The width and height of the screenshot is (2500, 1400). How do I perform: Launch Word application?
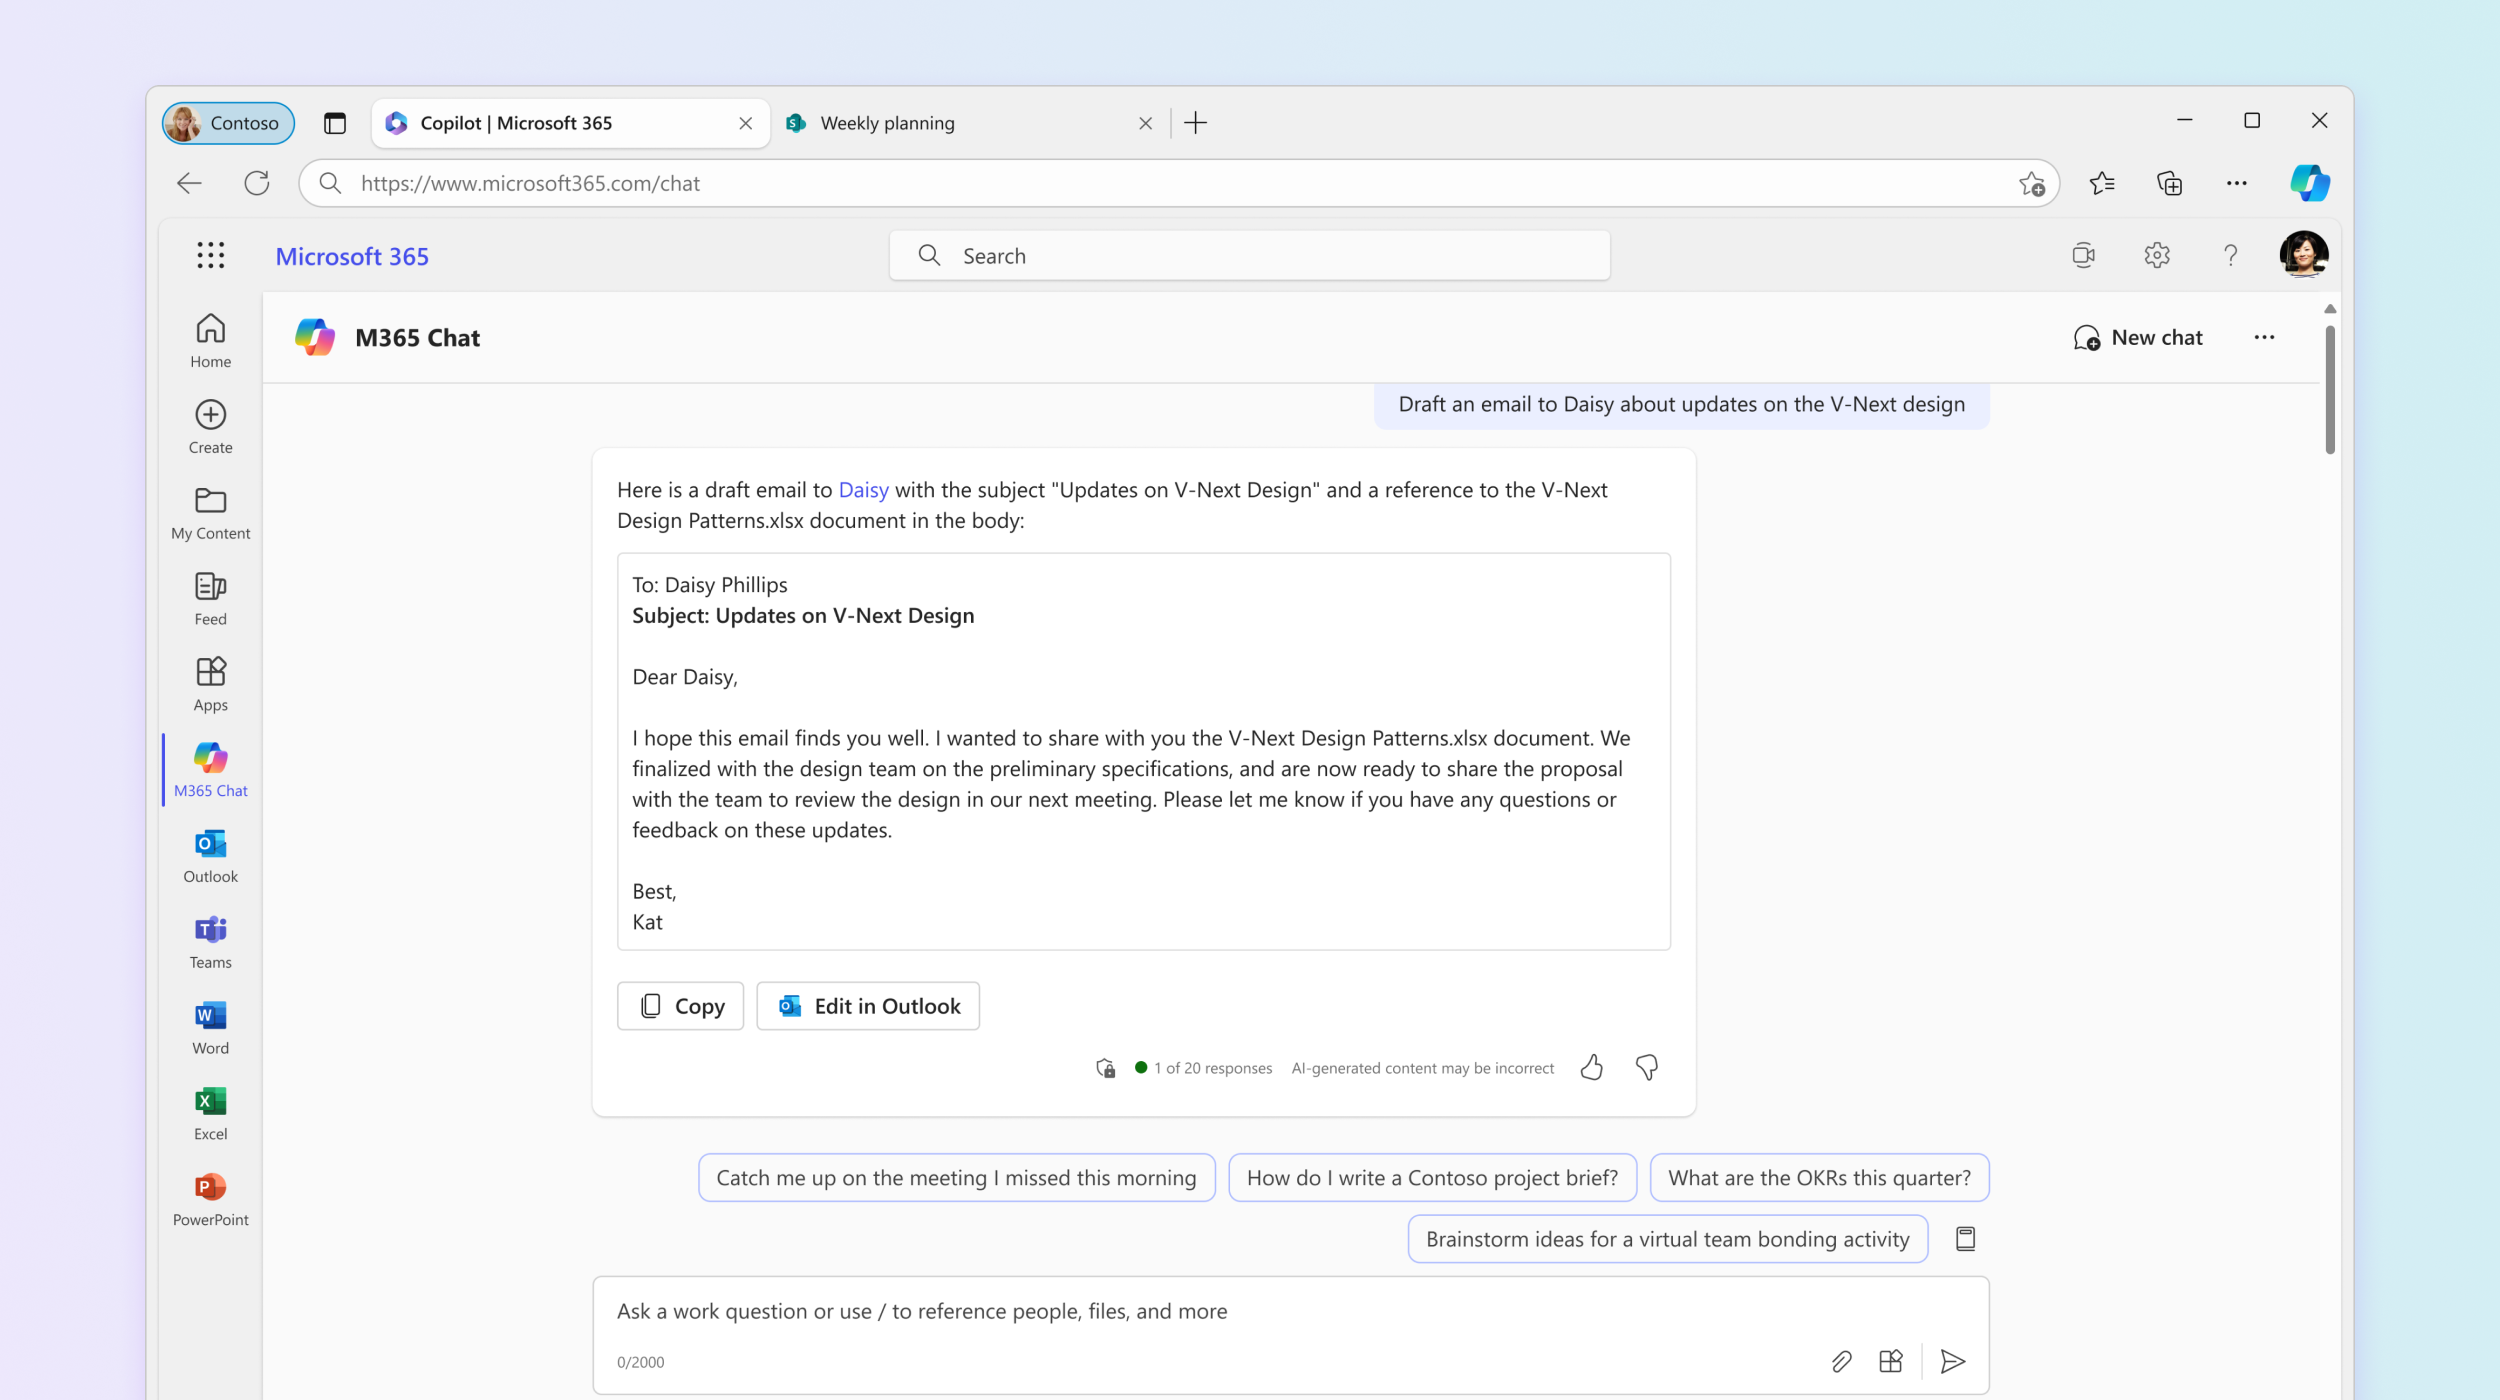click(x=209, y=1026)
